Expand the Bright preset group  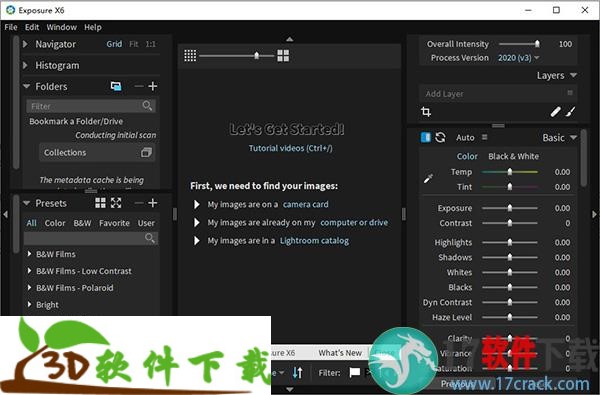[x=29, y=305]
